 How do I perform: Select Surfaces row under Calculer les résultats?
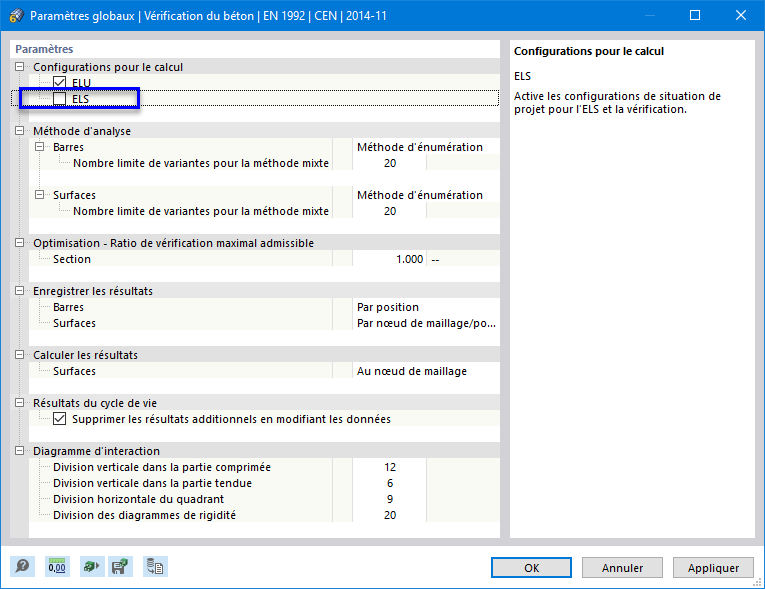pos(74,371)
